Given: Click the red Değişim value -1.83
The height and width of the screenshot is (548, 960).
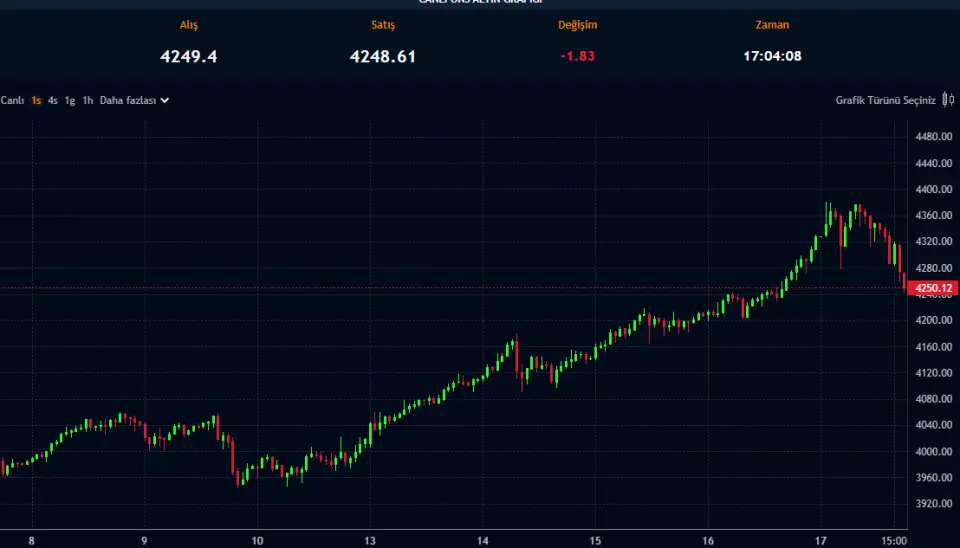Looking at the screenshot, I should [577, 56].
